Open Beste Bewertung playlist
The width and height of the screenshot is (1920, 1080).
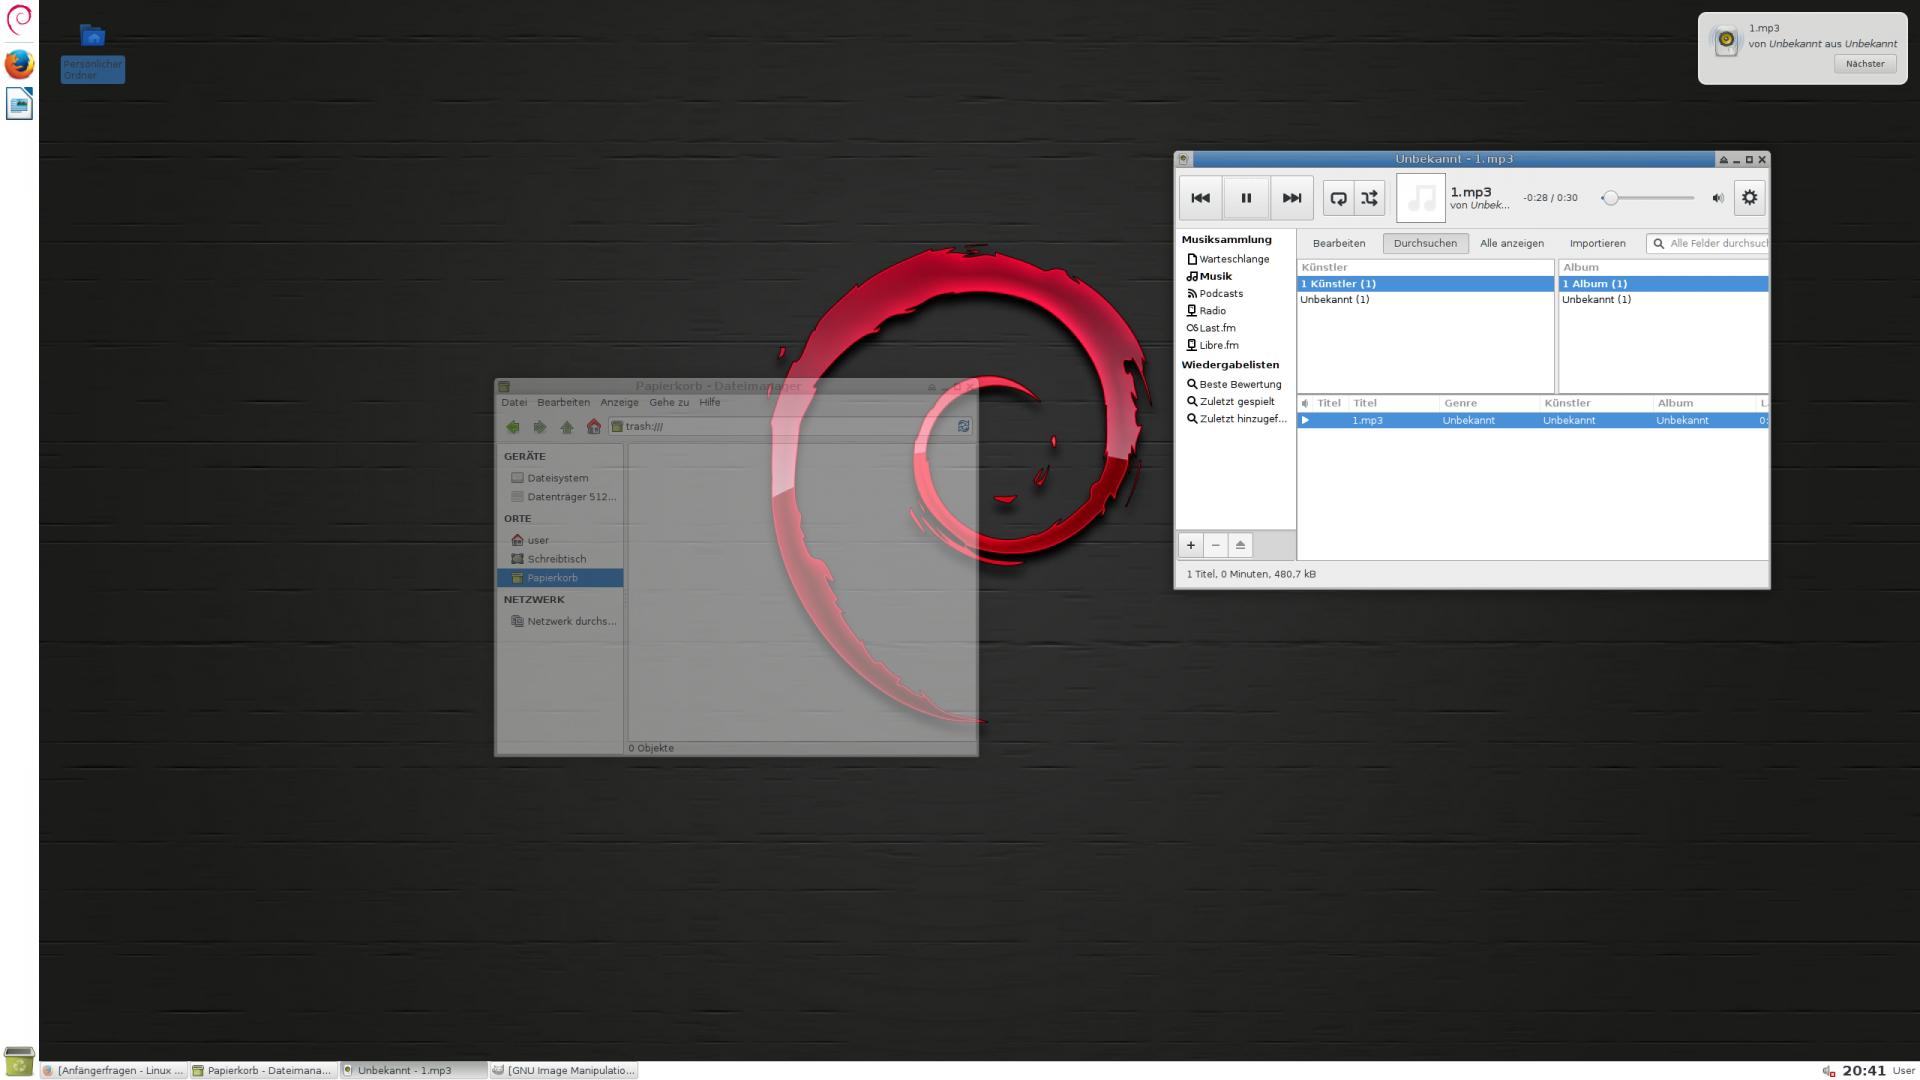(1238, 384)
